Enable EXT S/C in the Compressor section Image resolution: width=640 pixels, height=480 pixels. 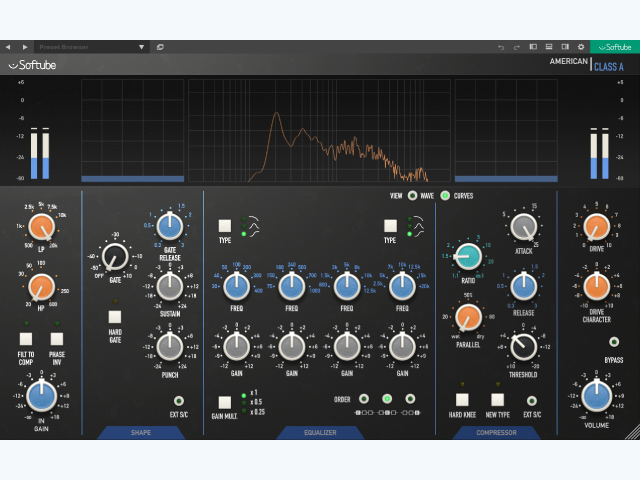(532, 401)
